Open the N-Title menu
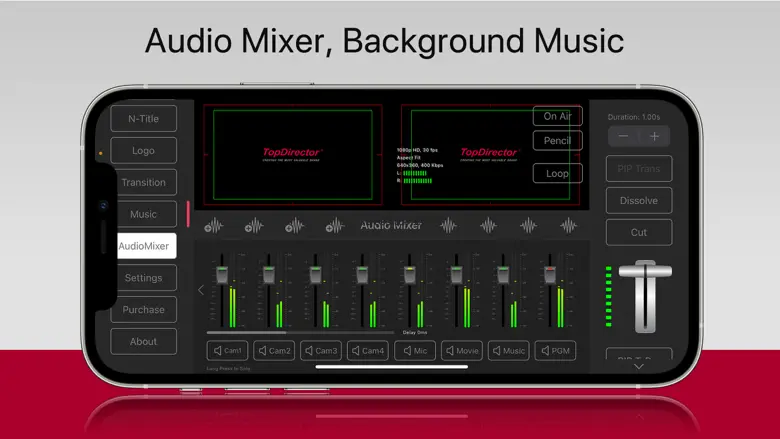Screen dimensions: 780x439 point(143,118)
